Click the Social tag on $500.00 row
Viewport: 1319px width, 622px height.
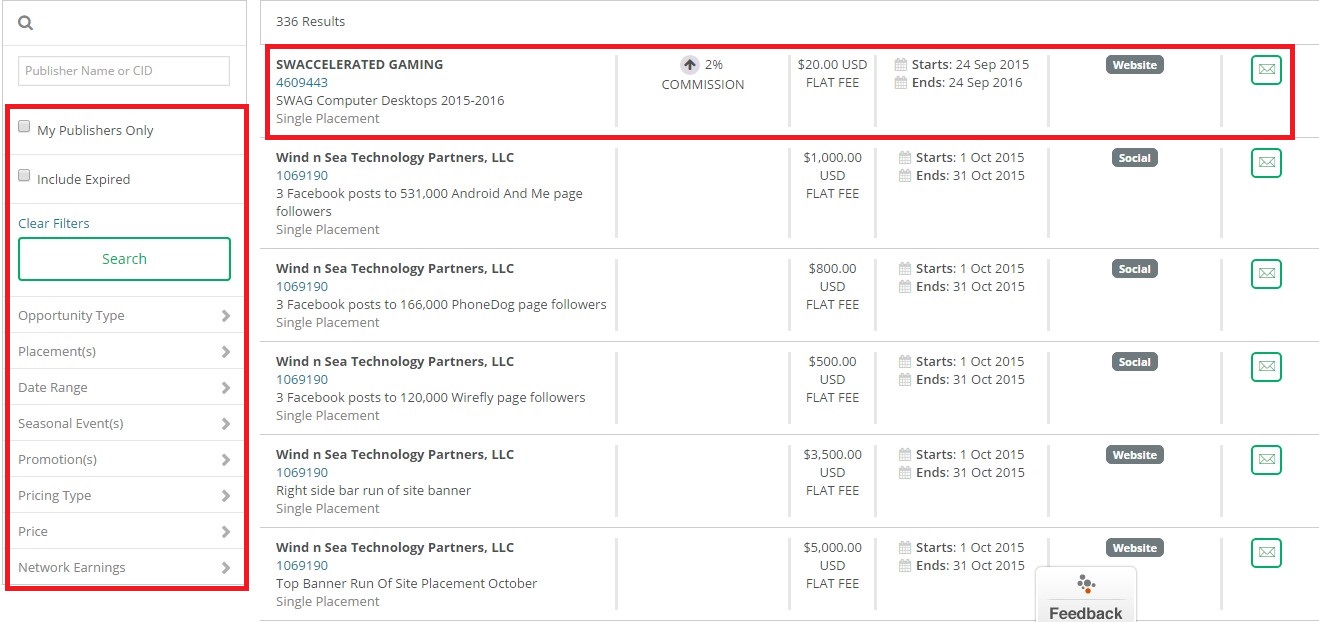click(1135, 362)
